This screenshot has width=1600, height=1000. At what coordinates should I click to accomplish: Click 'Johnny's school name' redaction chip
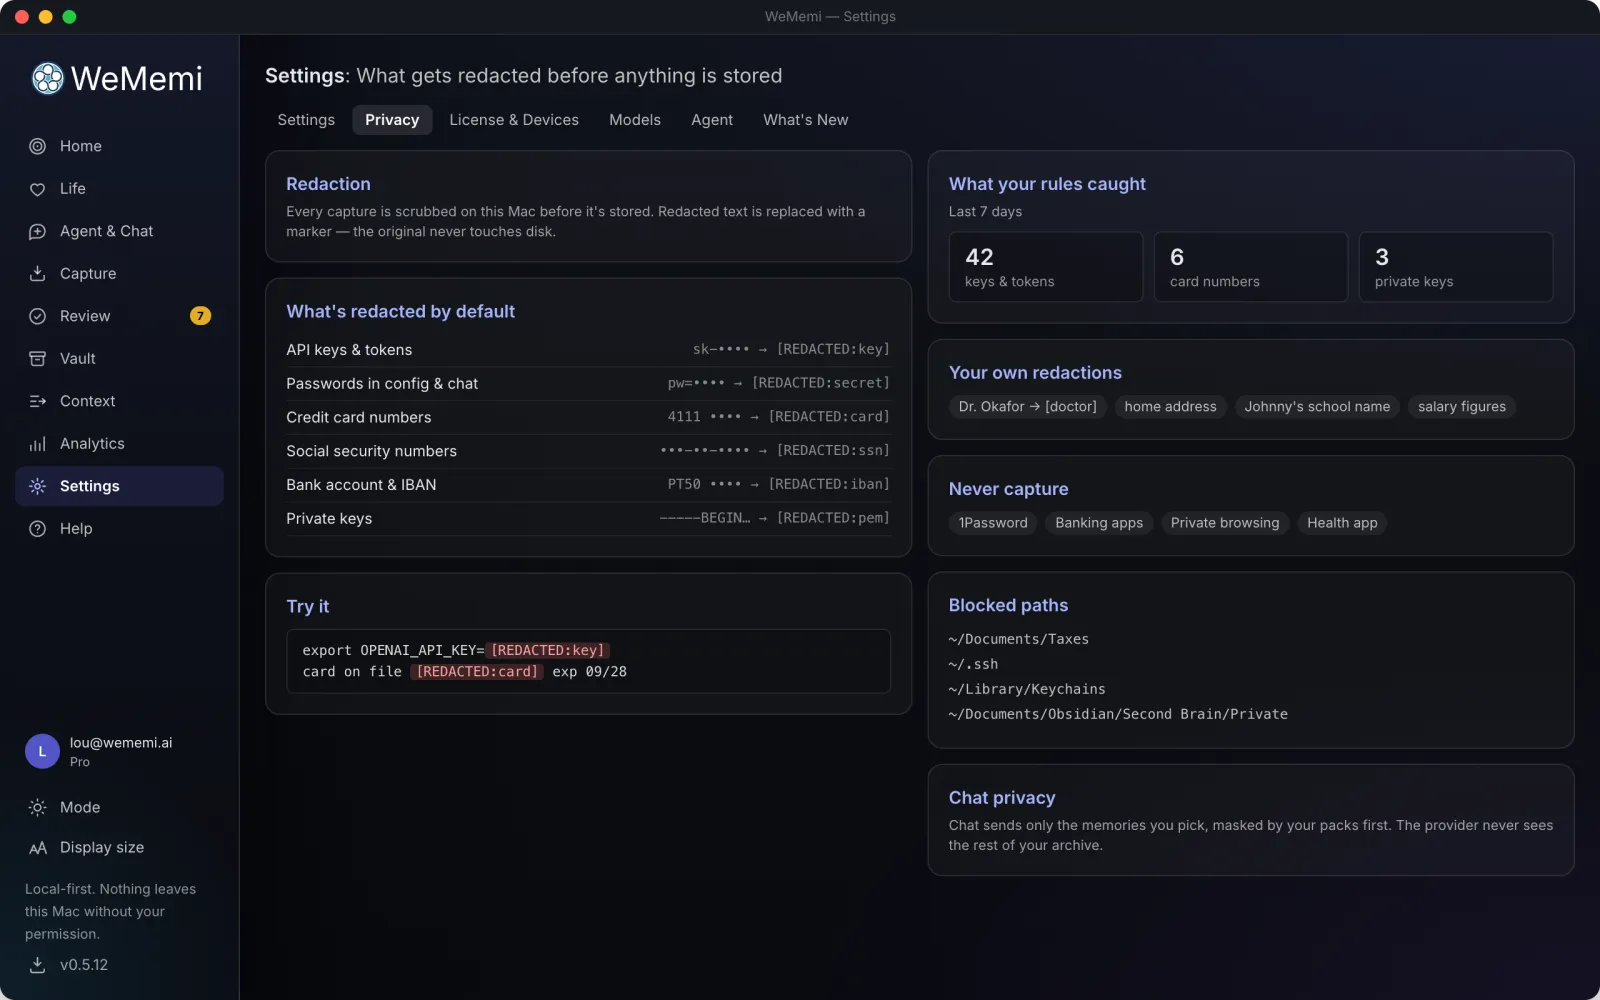pos(1317,407)
